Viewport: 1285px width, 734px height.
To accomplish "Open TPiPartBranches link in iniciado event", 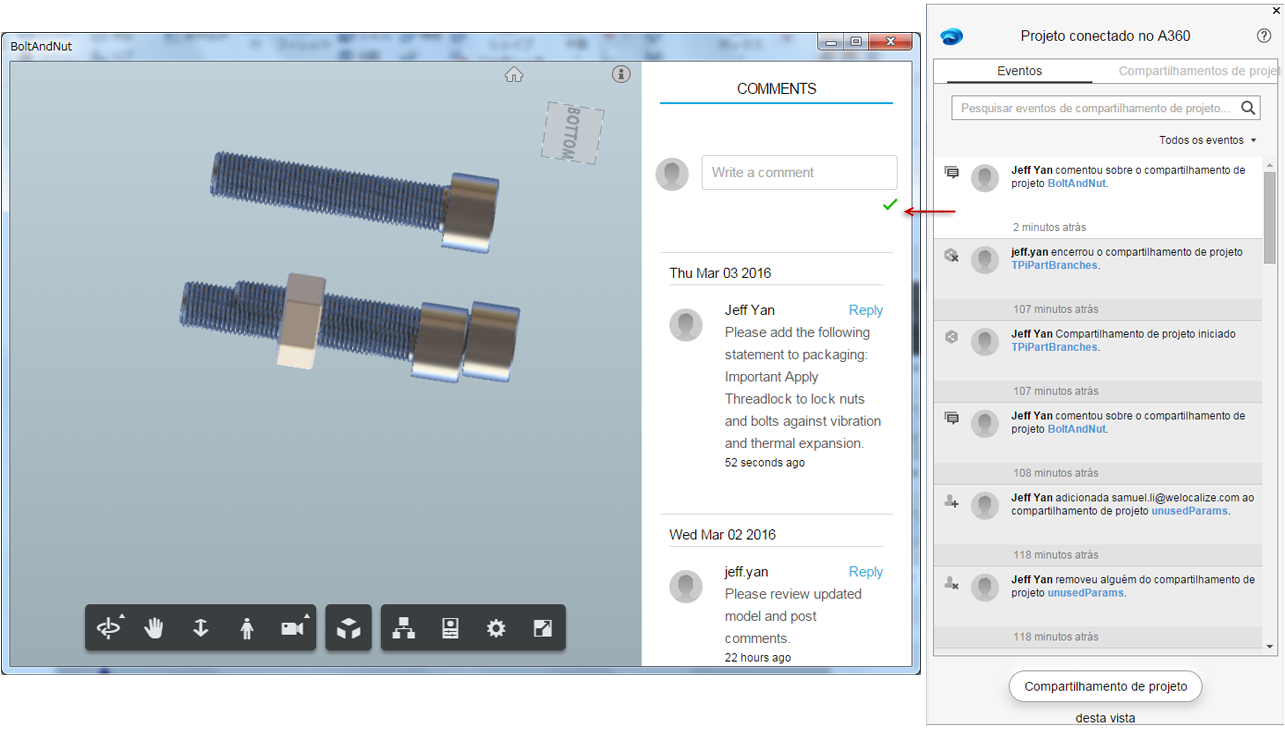I will pos(1054,348).
